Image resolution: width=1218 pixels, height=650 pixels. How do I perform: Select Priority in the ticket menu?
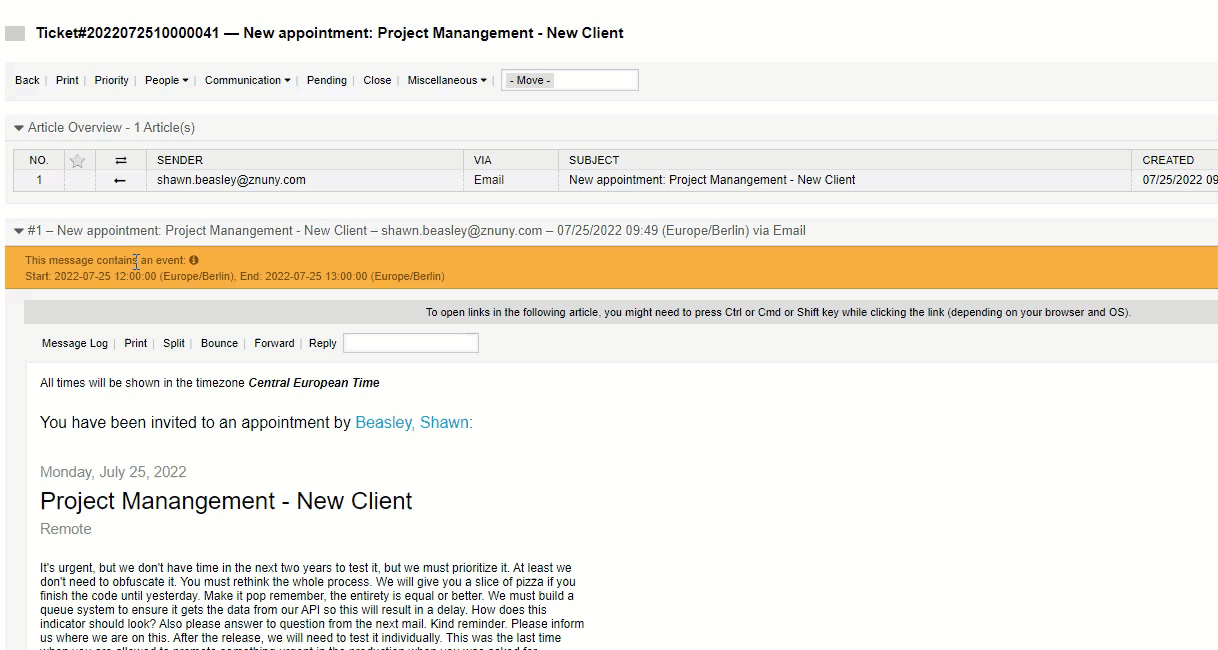point(111,80)
